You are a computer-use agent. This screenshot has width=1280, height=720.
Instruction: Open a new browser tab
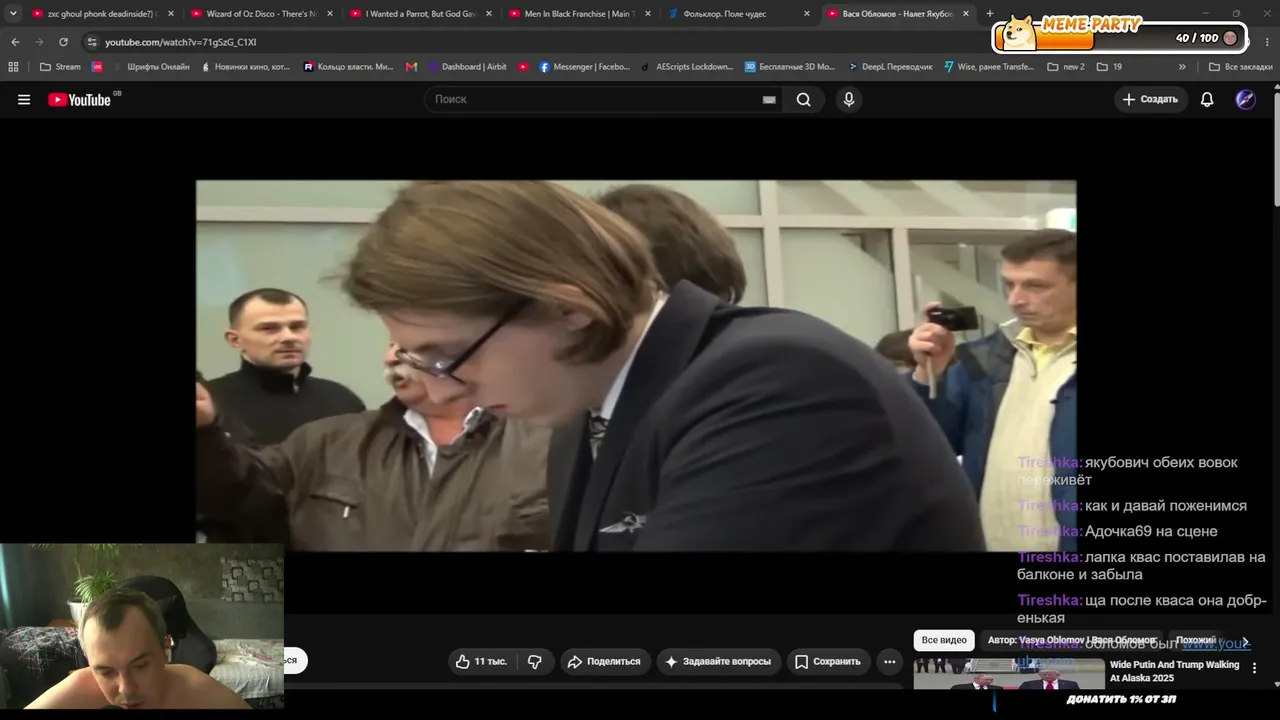pyautogui.click(x=990, y=14)
